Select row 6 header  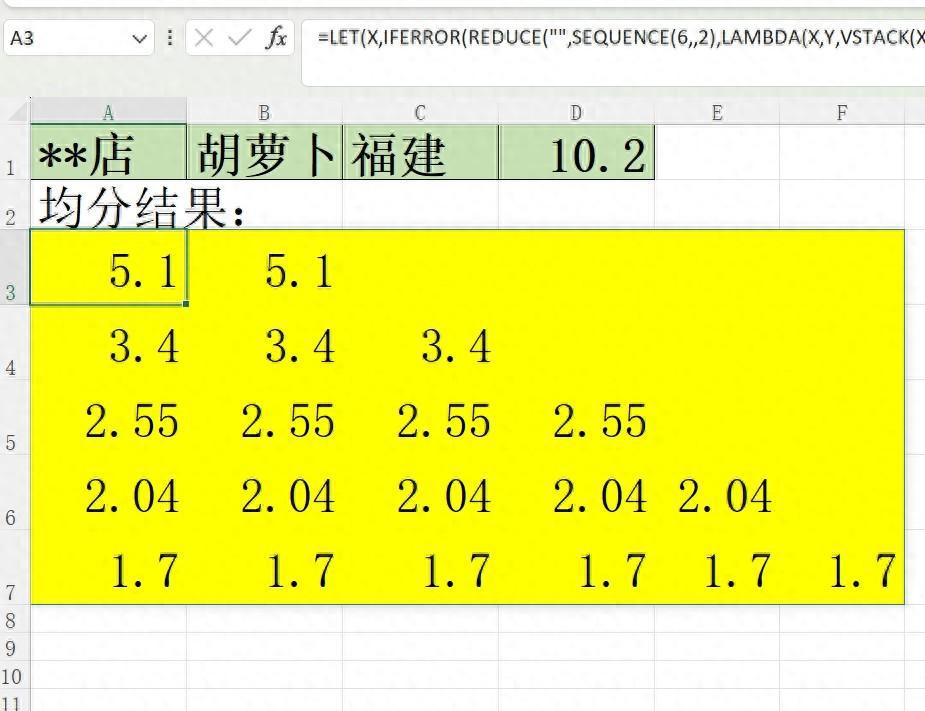tap(15, 492)
